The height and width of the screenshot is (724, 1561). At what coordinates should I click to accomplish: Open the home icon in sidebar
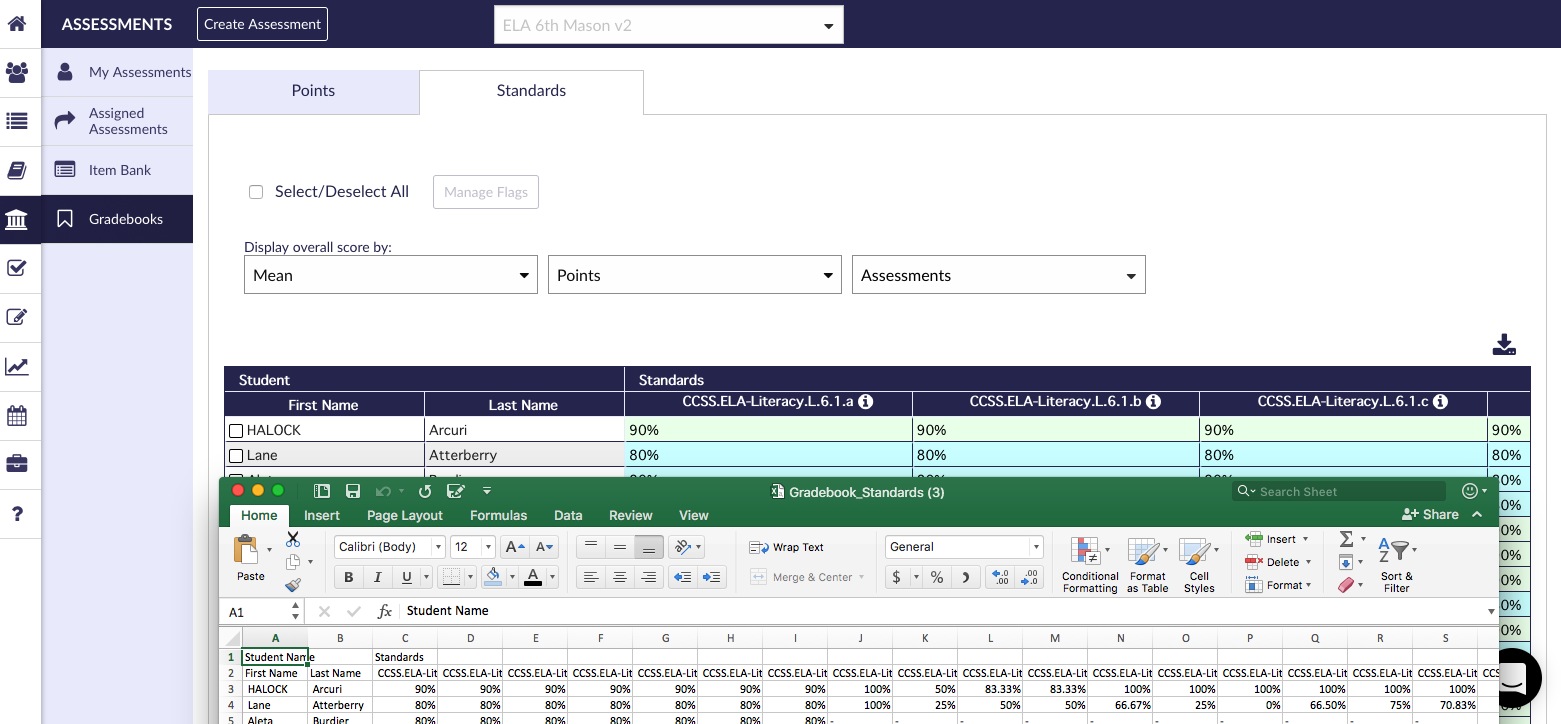click(17, 23)
